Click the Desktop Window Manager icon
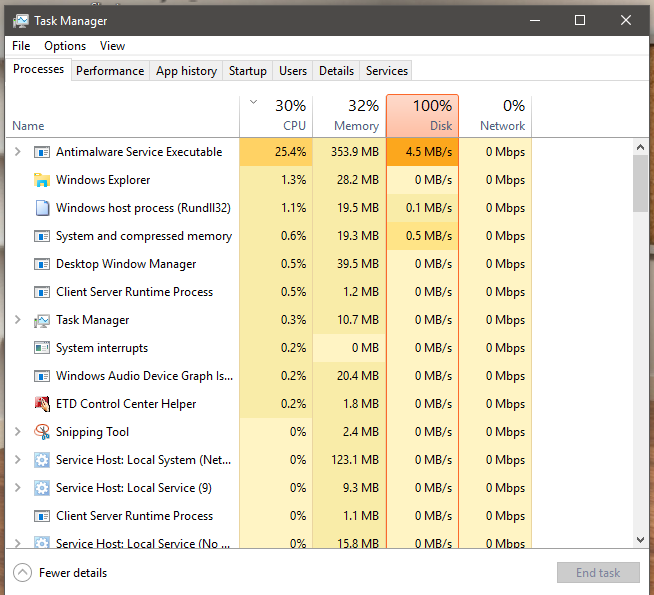The height and width of the screenshot is (595, 654). [x=42, y=264]
